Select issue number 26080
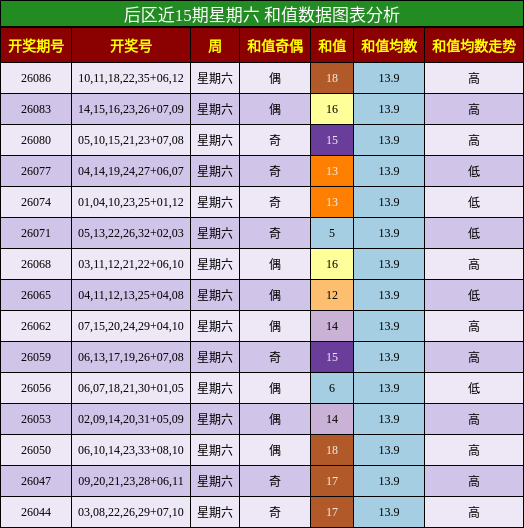 click(36, 140)
